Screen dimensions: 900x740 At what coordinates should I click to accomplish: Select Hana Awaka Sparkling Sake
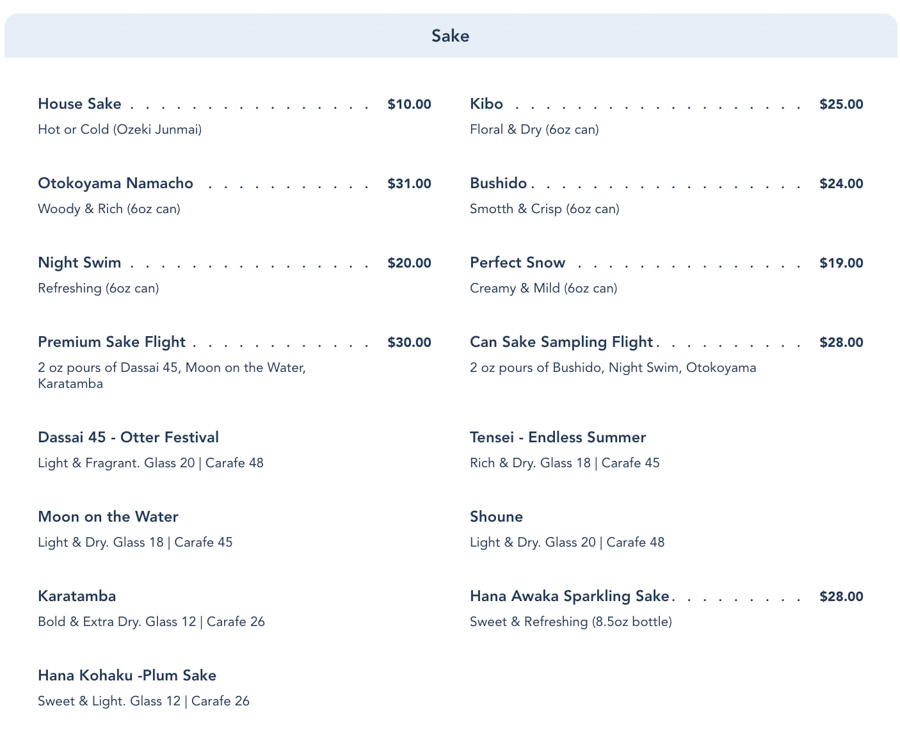[568, 596]
